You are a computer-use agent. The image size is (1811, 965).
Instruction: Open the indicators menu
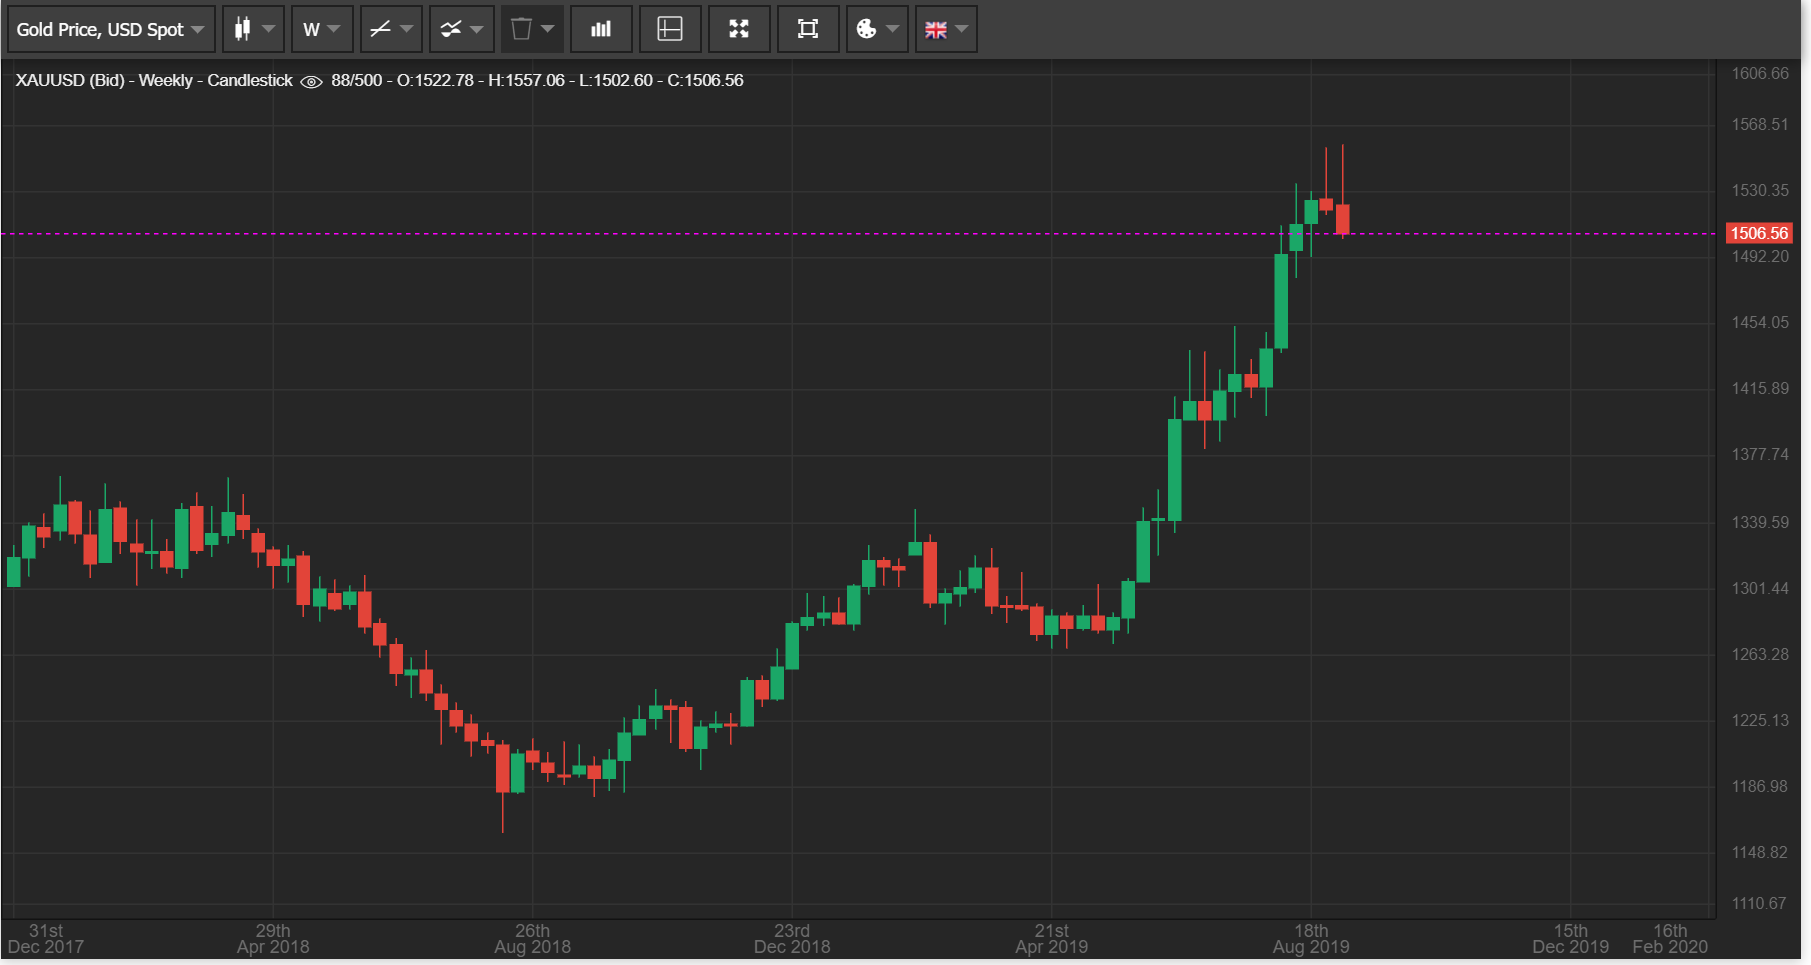click(x=461, y=30)
